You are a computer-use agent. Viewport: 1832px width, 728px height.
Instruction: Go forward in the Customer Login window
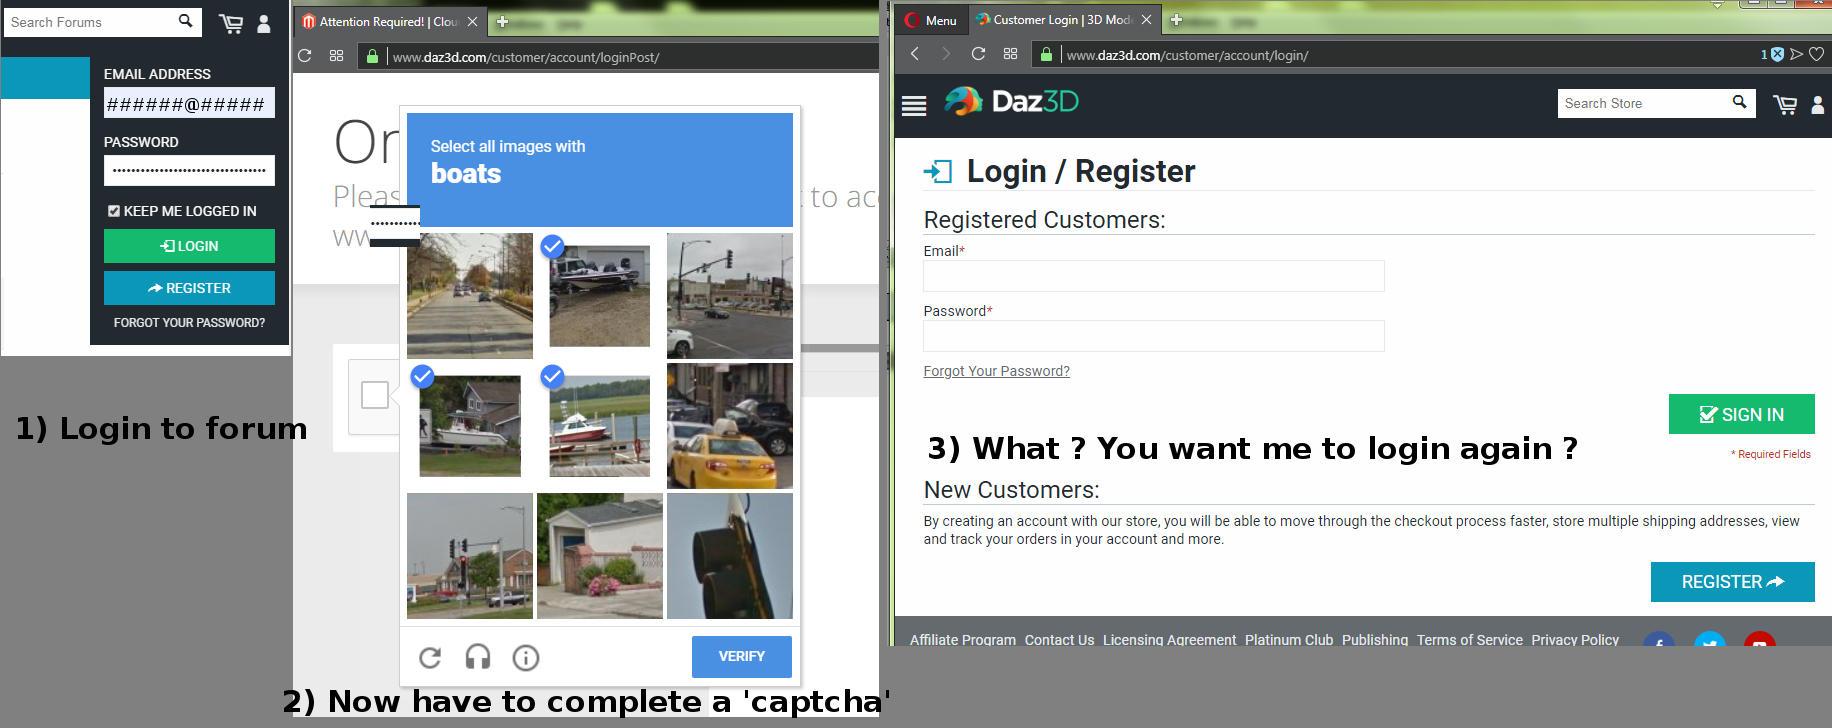(946, 54)
